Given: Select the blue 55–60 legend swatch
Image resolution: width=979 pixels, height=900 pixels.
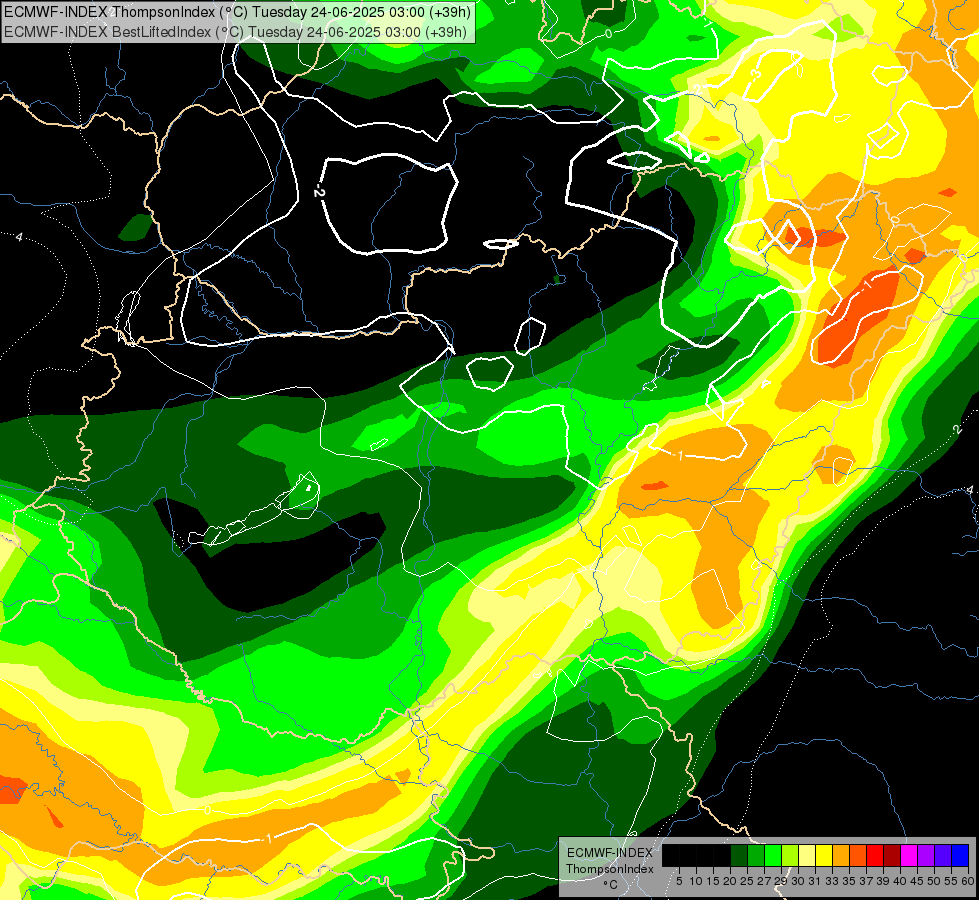Looking at the screenshot, I should (960, 855).
